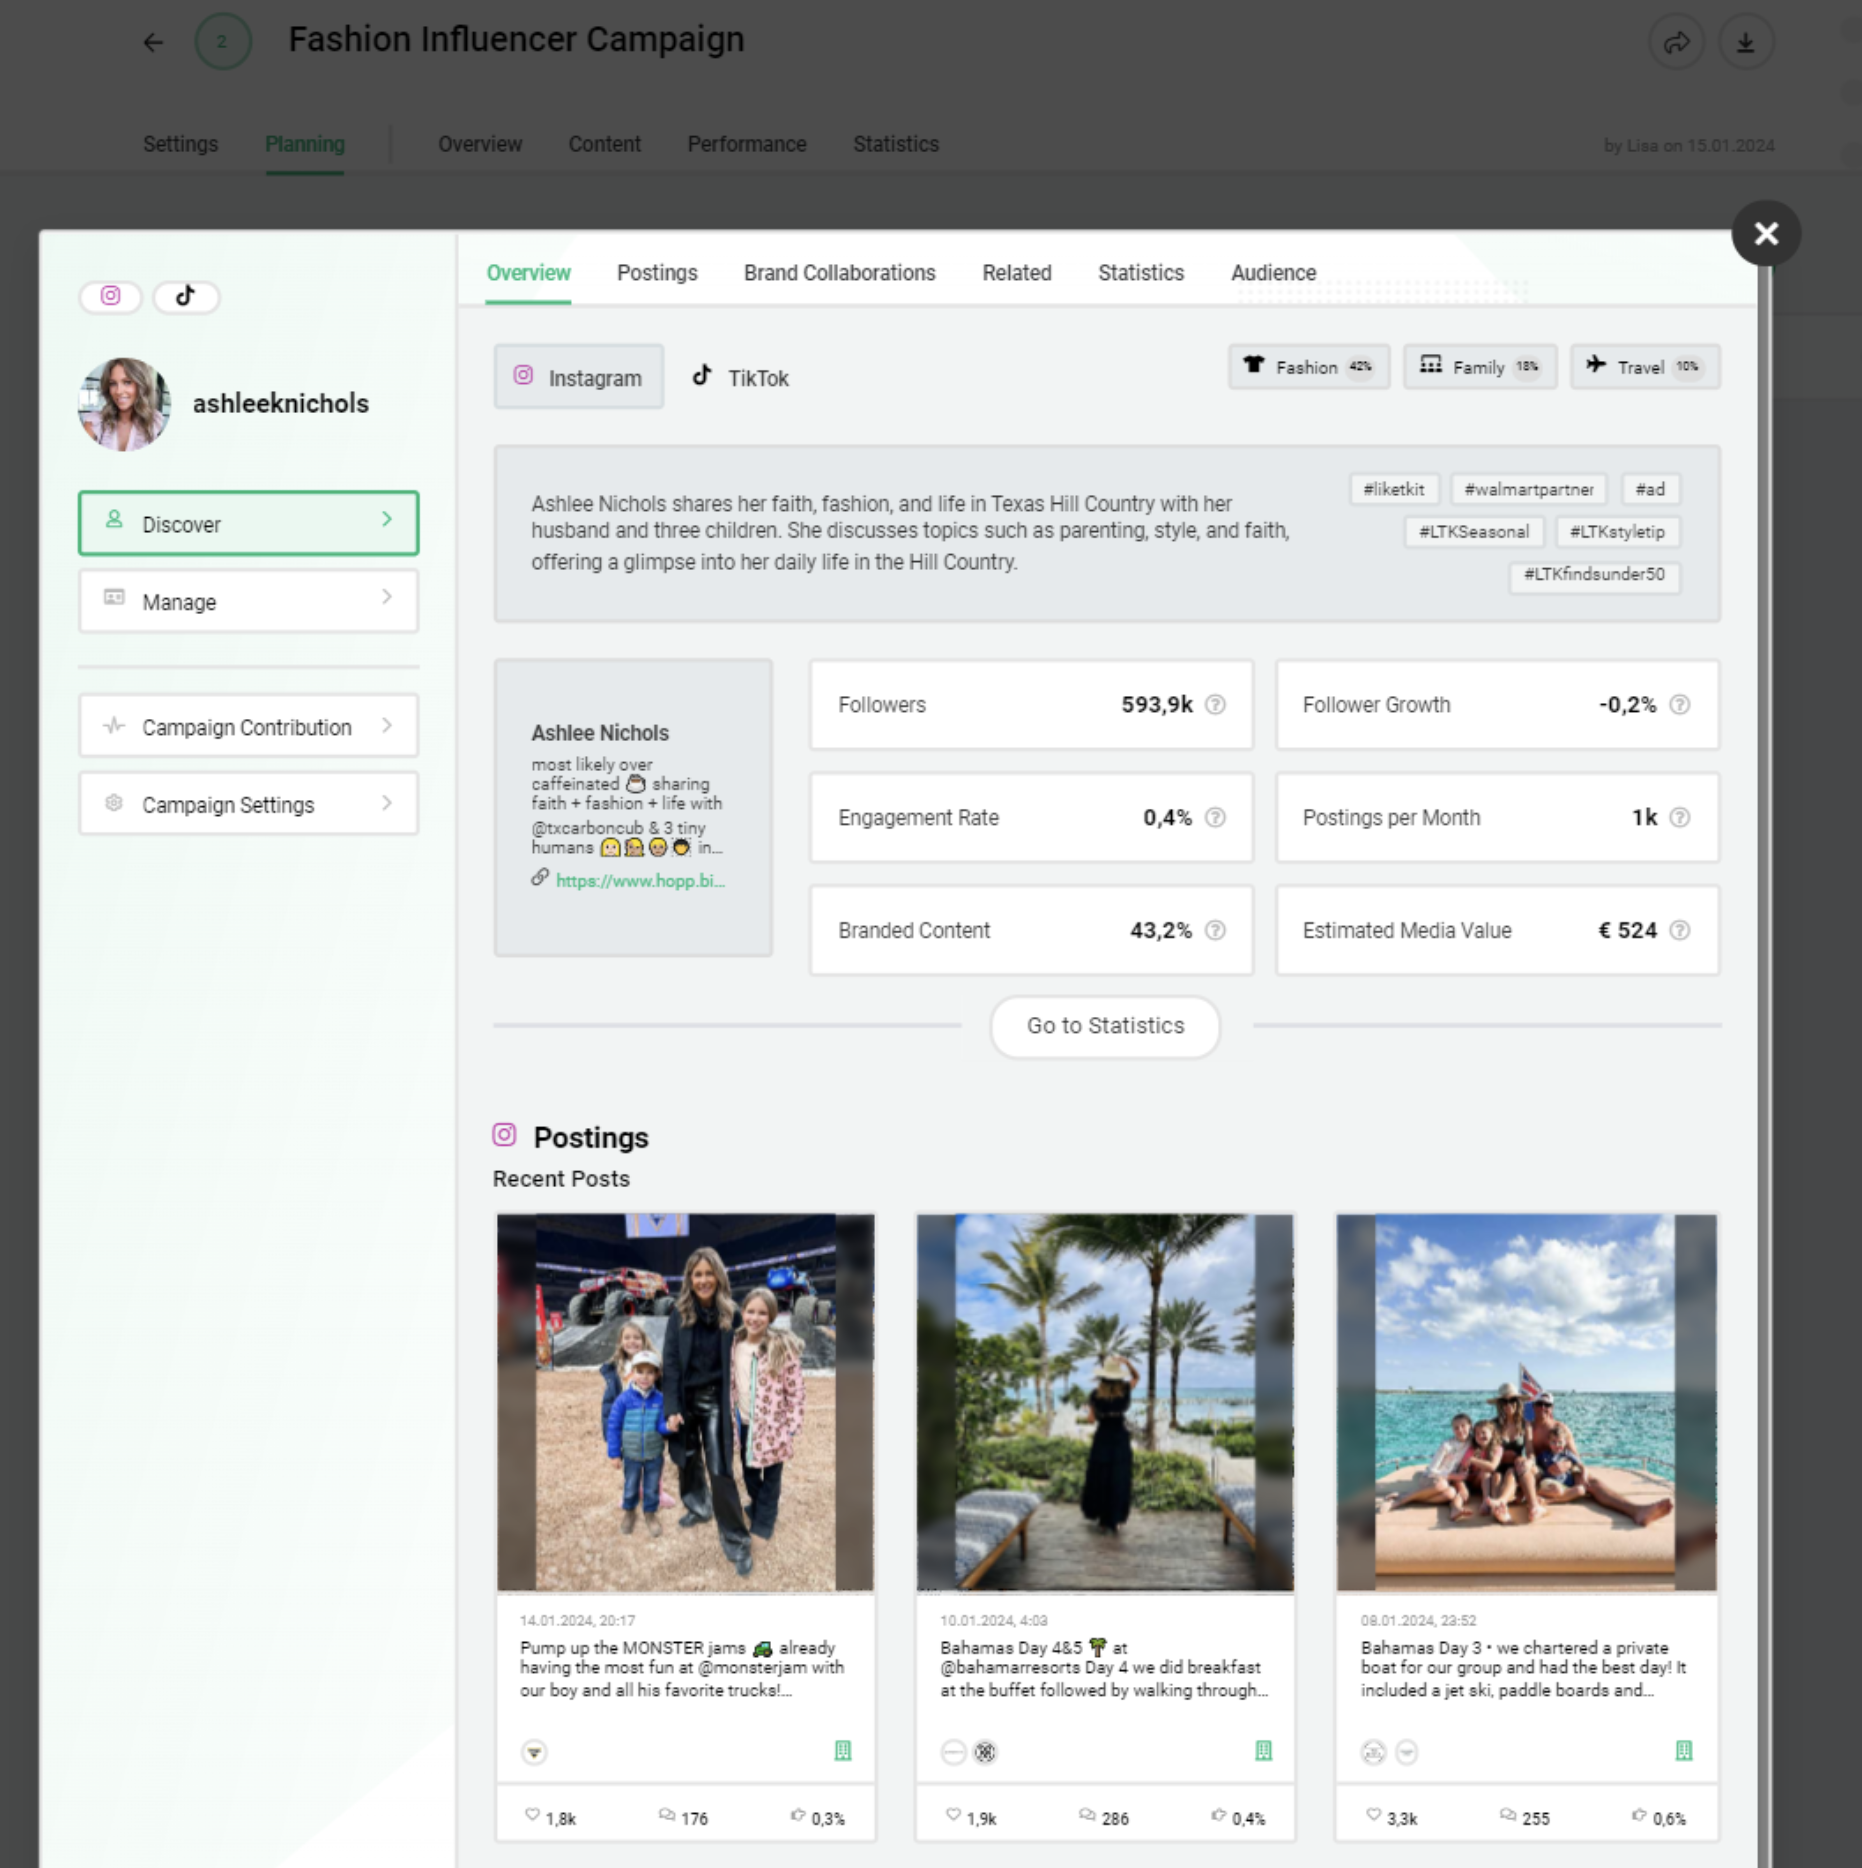Viewport: 1862px width, 1868px height.
Task: Open Campaign Settings via its gear icon
Action: pos(113,803)
